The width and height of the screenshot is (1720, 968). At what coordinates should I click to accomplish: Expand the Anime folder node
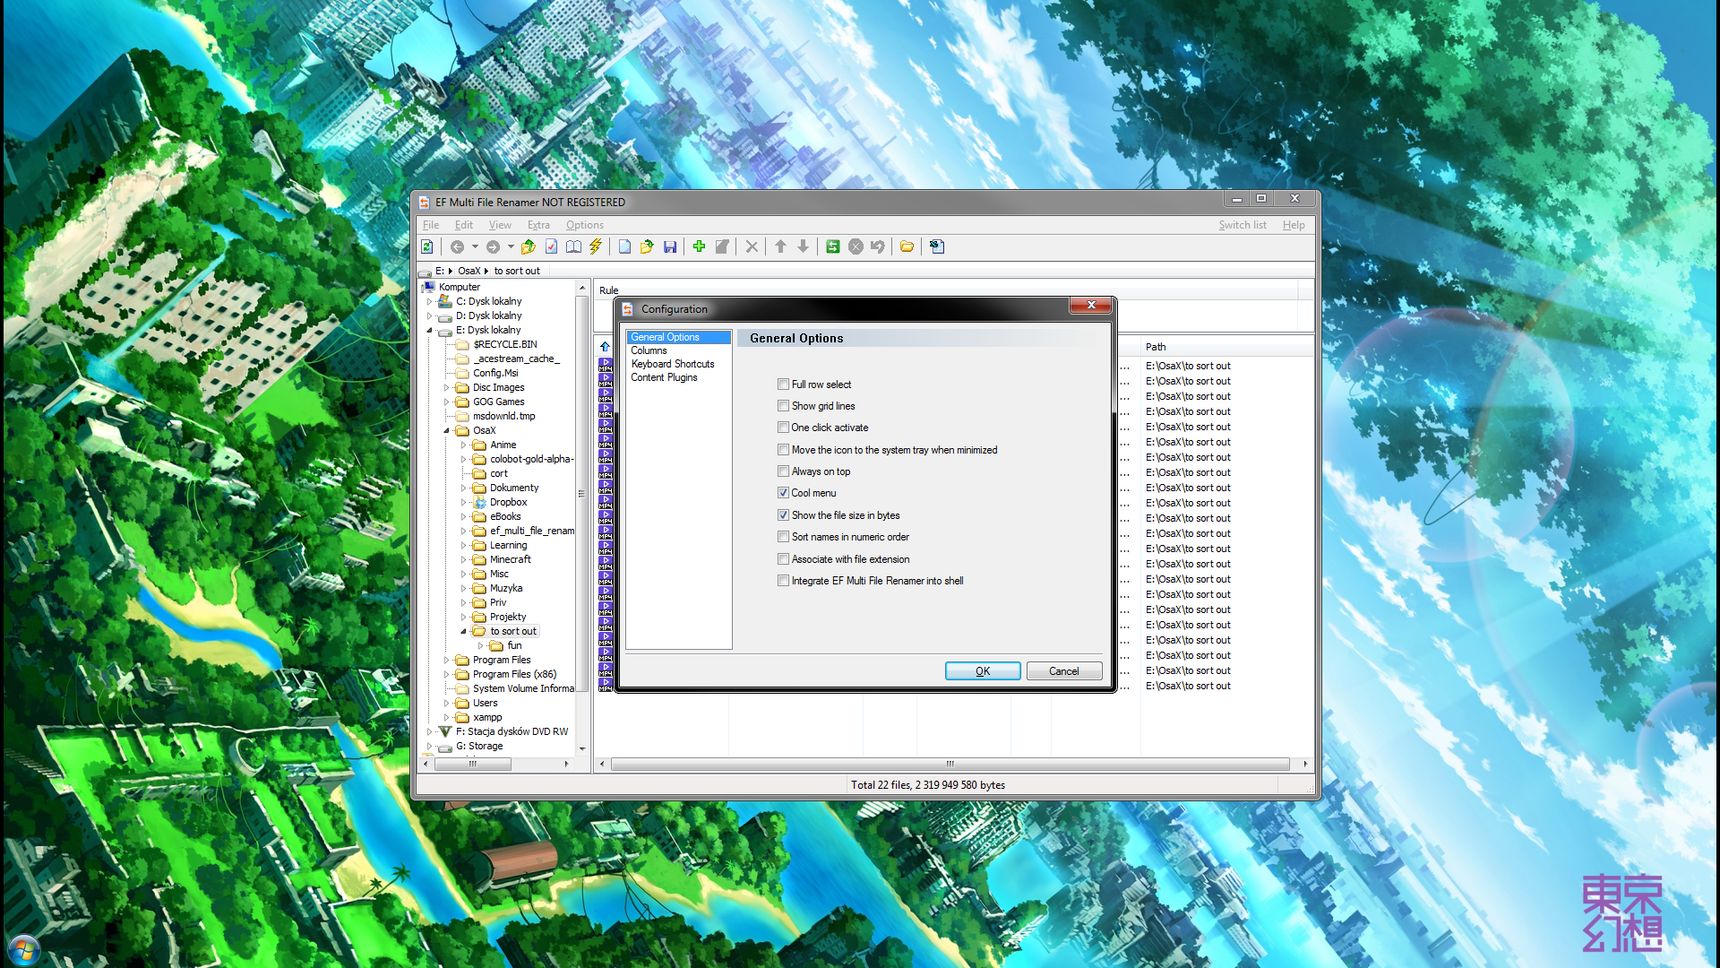pyautogui.click(x=464, y=445)
